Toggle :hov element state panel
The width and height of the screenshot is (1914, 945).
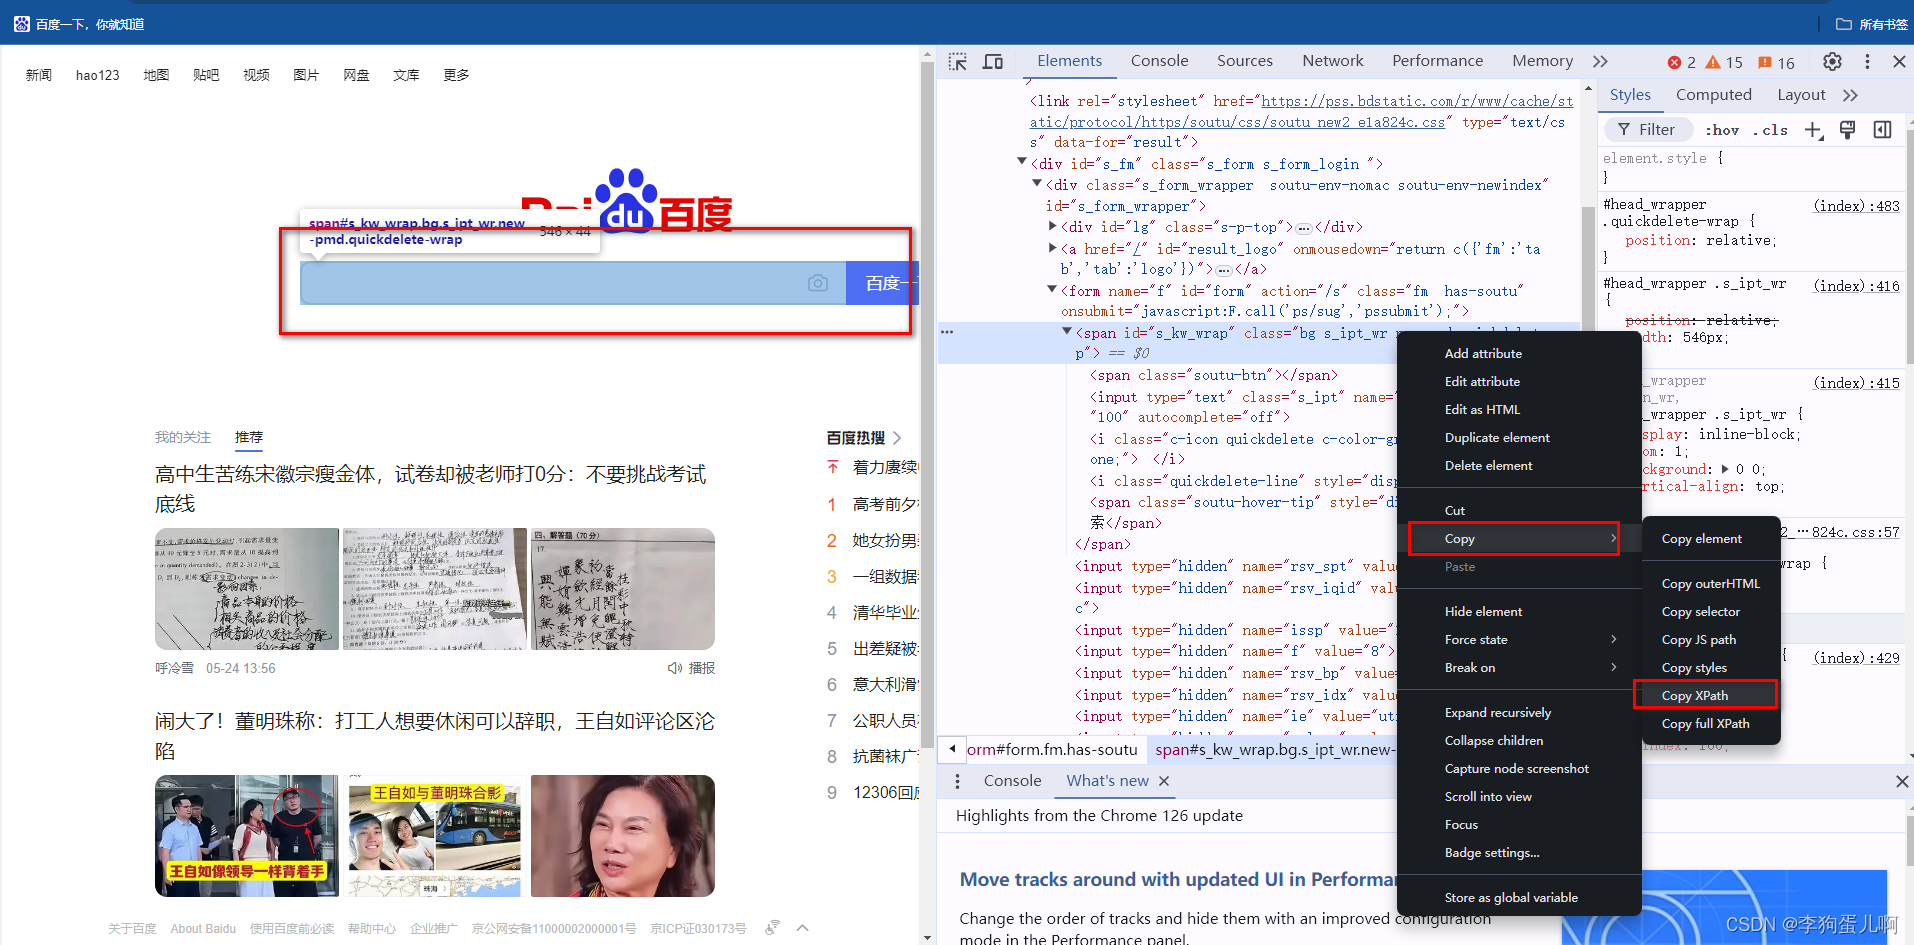(x=1722, y=130)
